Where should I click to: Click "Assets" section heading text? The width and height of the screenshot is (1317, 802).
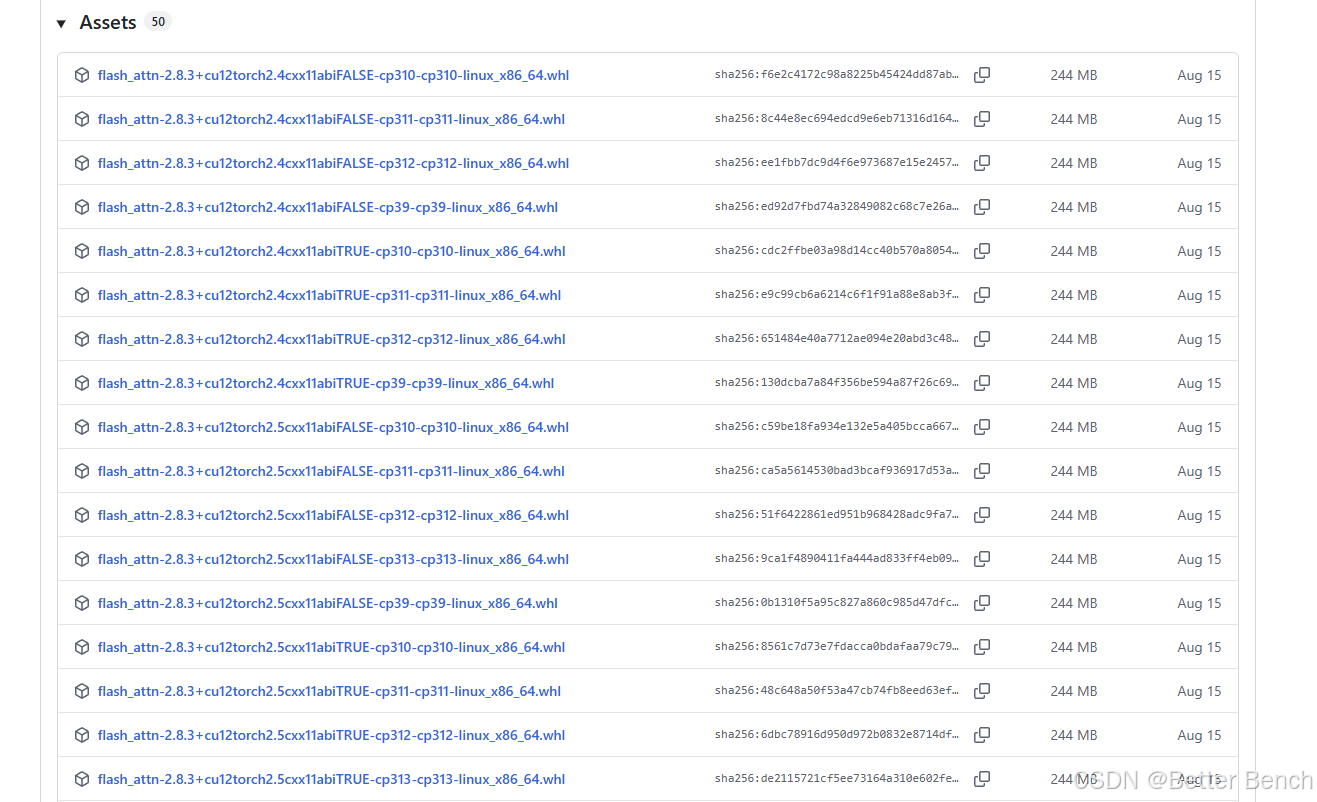[108, 22]
